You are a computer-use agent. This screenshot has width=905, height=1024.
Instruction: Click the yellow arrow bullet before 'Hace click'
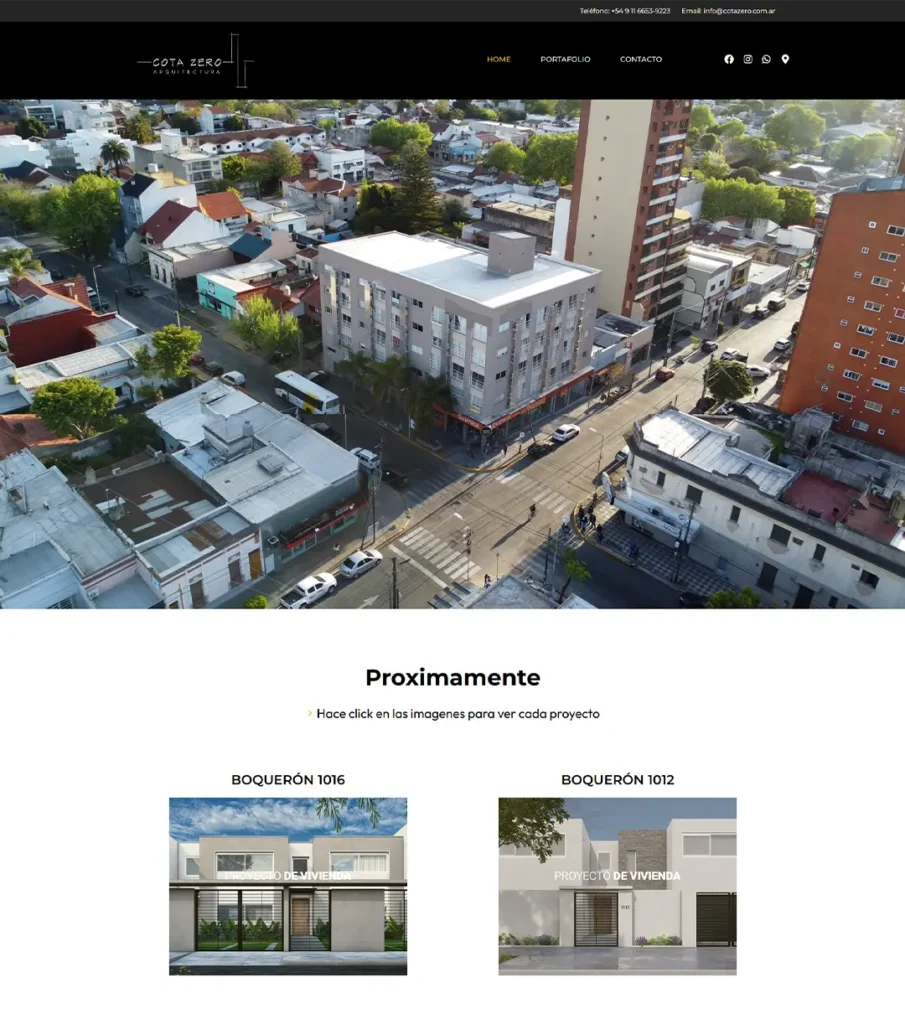click(x=310, y=714)
